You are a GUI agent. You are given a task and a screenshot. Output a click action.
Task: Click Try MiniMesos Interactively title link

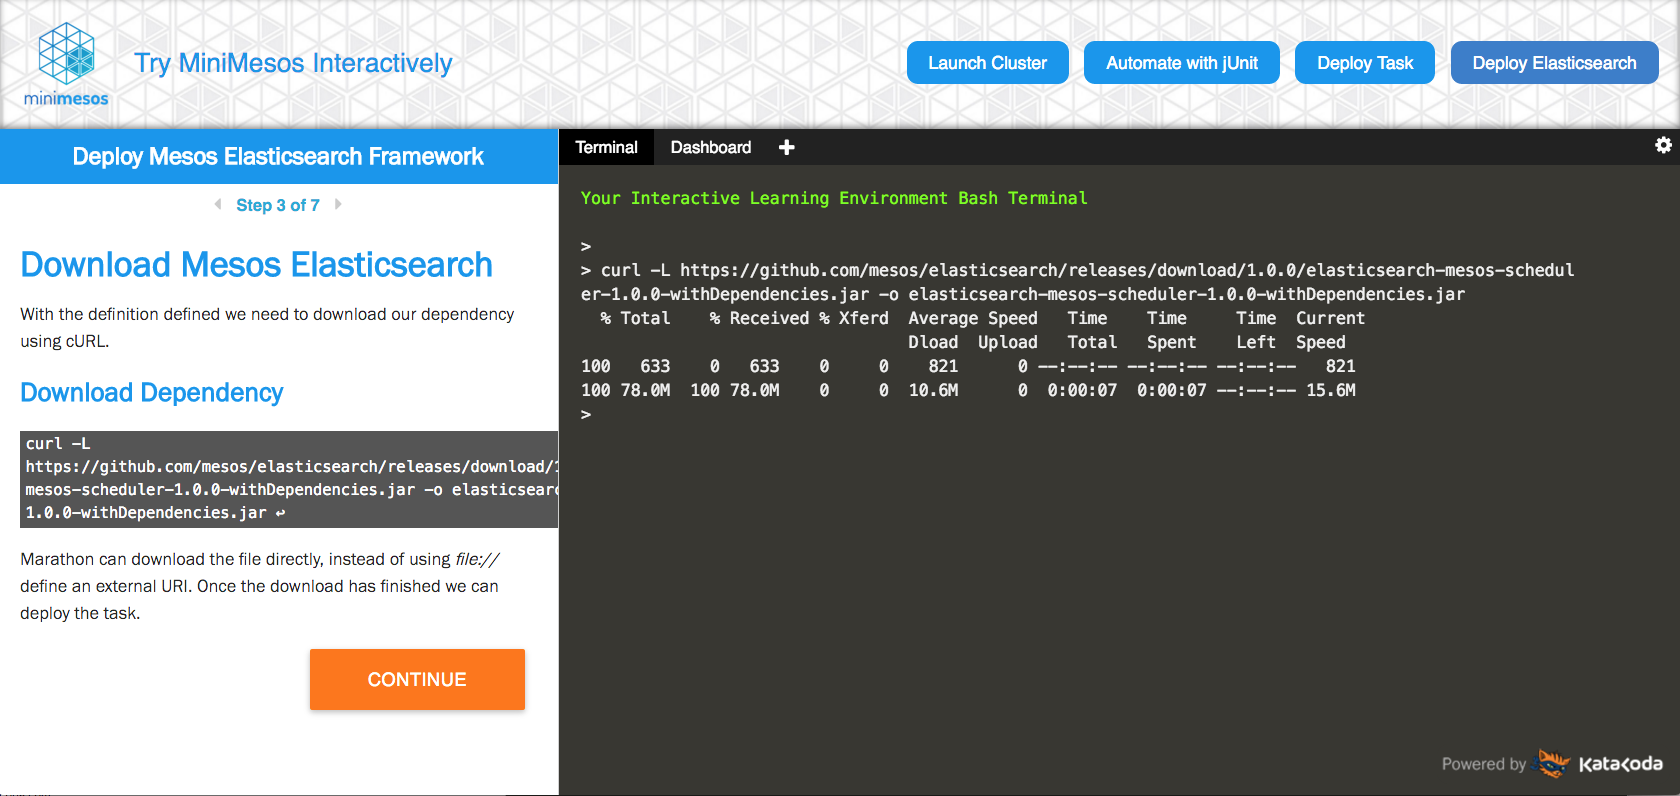coord(293,63)
